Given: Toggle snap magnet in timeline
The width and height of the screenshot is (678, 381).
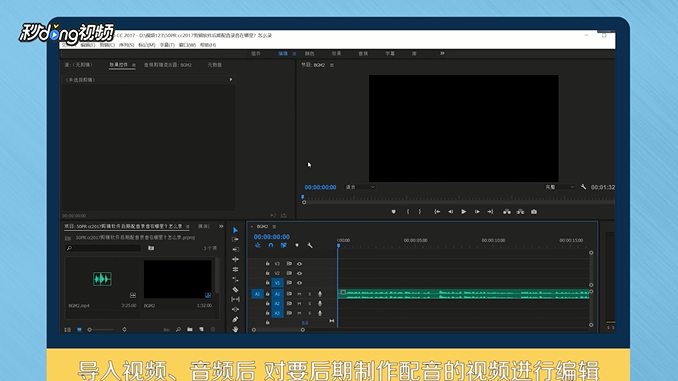Looking at the screenshot, I should (x=271, y=245).
